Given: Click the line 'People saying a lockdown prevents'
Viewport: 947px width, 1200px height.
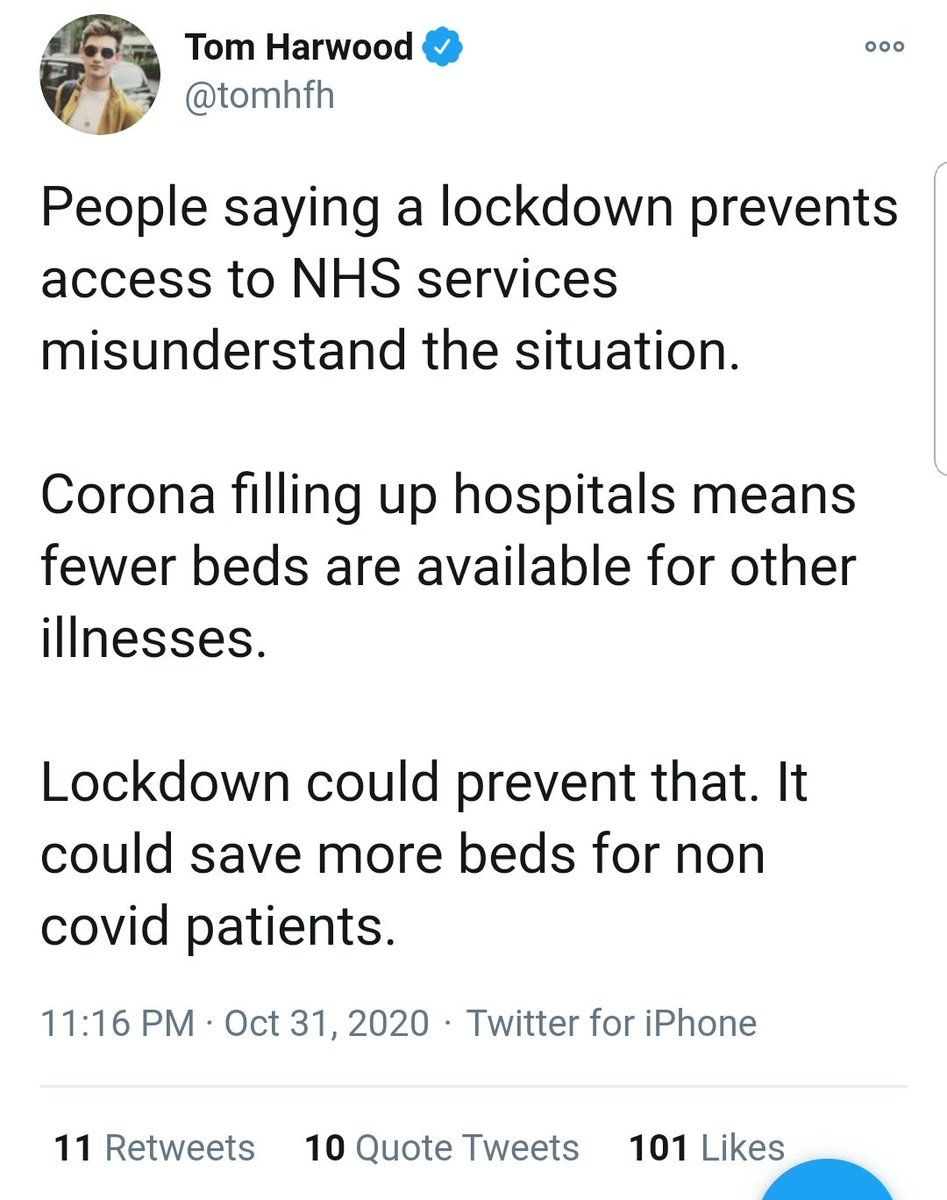Looking at the screenshot, I should pos(469,211).
